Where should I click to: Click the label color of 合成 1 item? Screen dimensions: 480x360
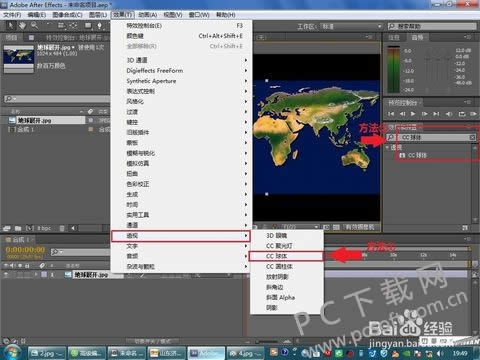pyautogui.click(x=91, y=129)
